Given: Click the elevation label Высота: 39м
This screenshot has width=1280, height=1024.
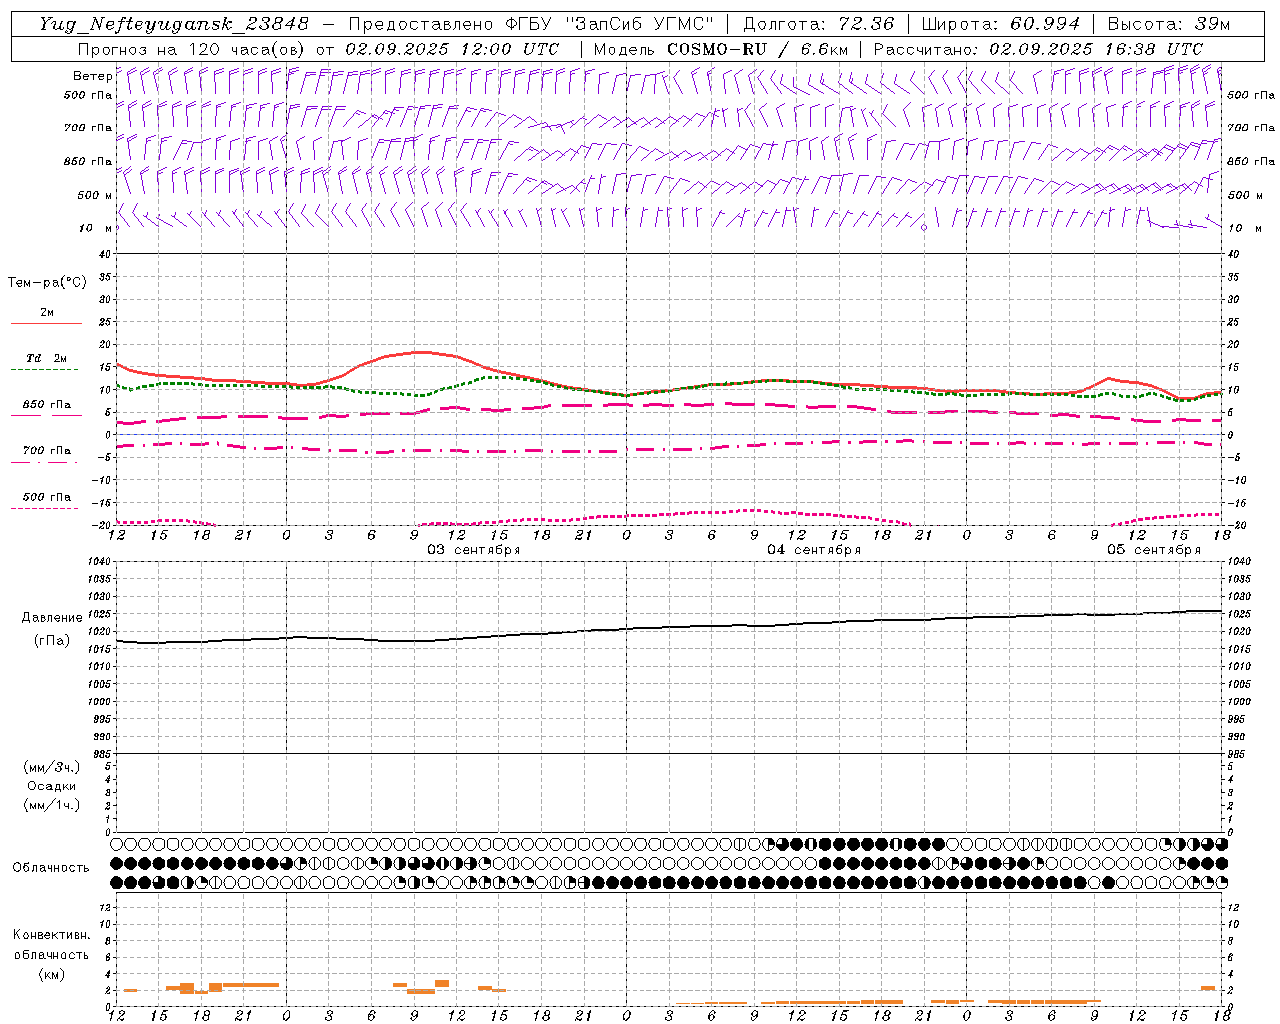Looking at the screenshot, I should [x=1169, y=24].
